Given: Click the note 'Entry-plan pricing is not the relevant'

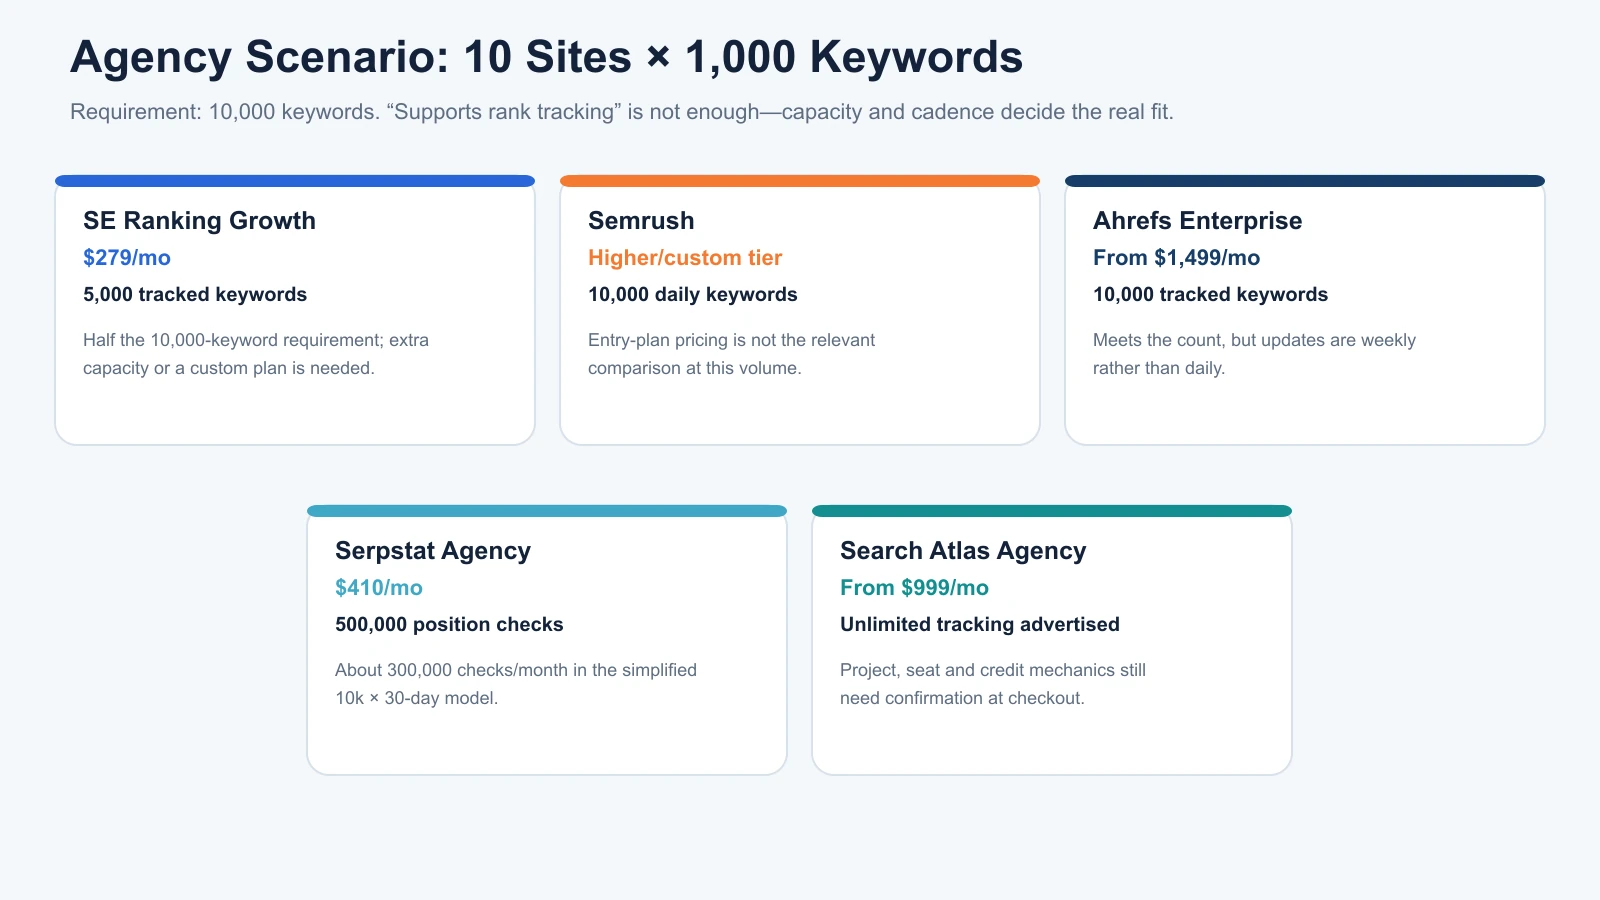Looking at the screenshot, I should [731, 354].
